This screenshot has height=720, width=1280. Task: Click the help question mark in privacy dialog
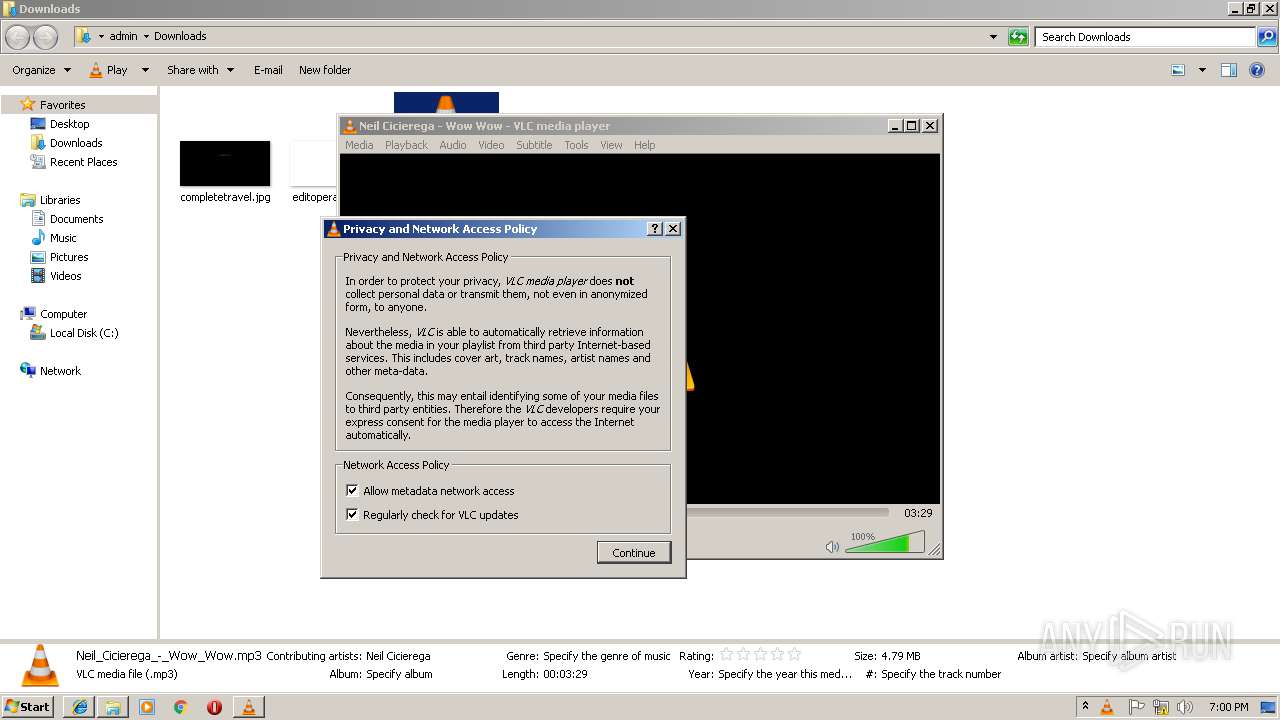pyautogui.click(x=655, y=228)
